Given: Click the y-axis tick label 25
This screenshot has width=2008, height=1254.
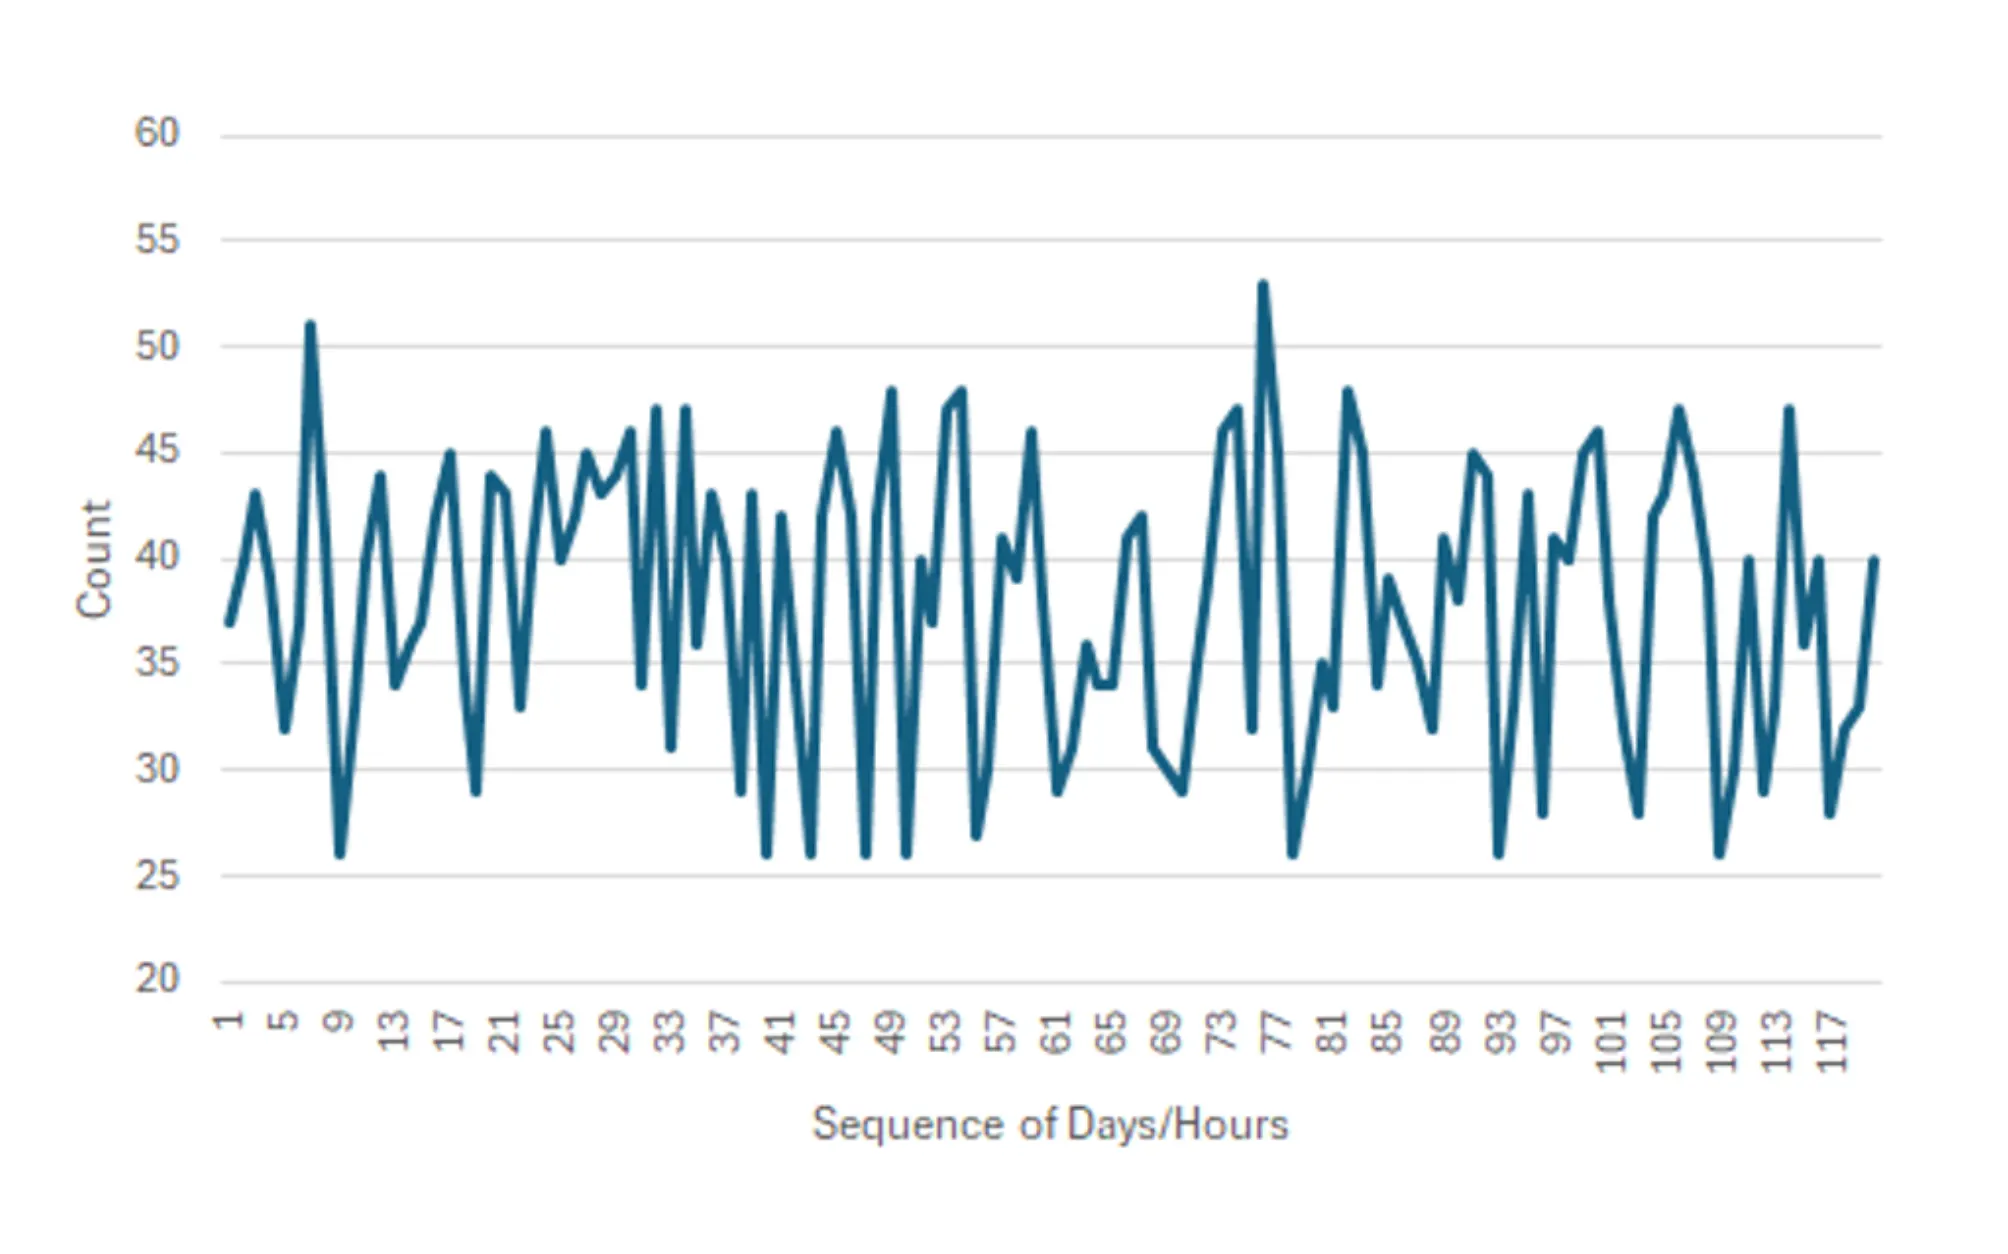Looking at the screenshot, I should pos(157,876).
